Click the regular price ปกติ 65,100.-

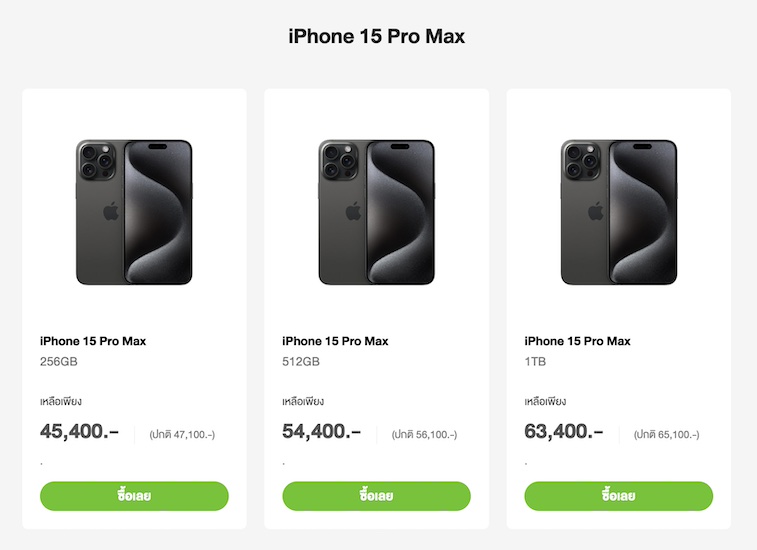(x=667, y=435)
